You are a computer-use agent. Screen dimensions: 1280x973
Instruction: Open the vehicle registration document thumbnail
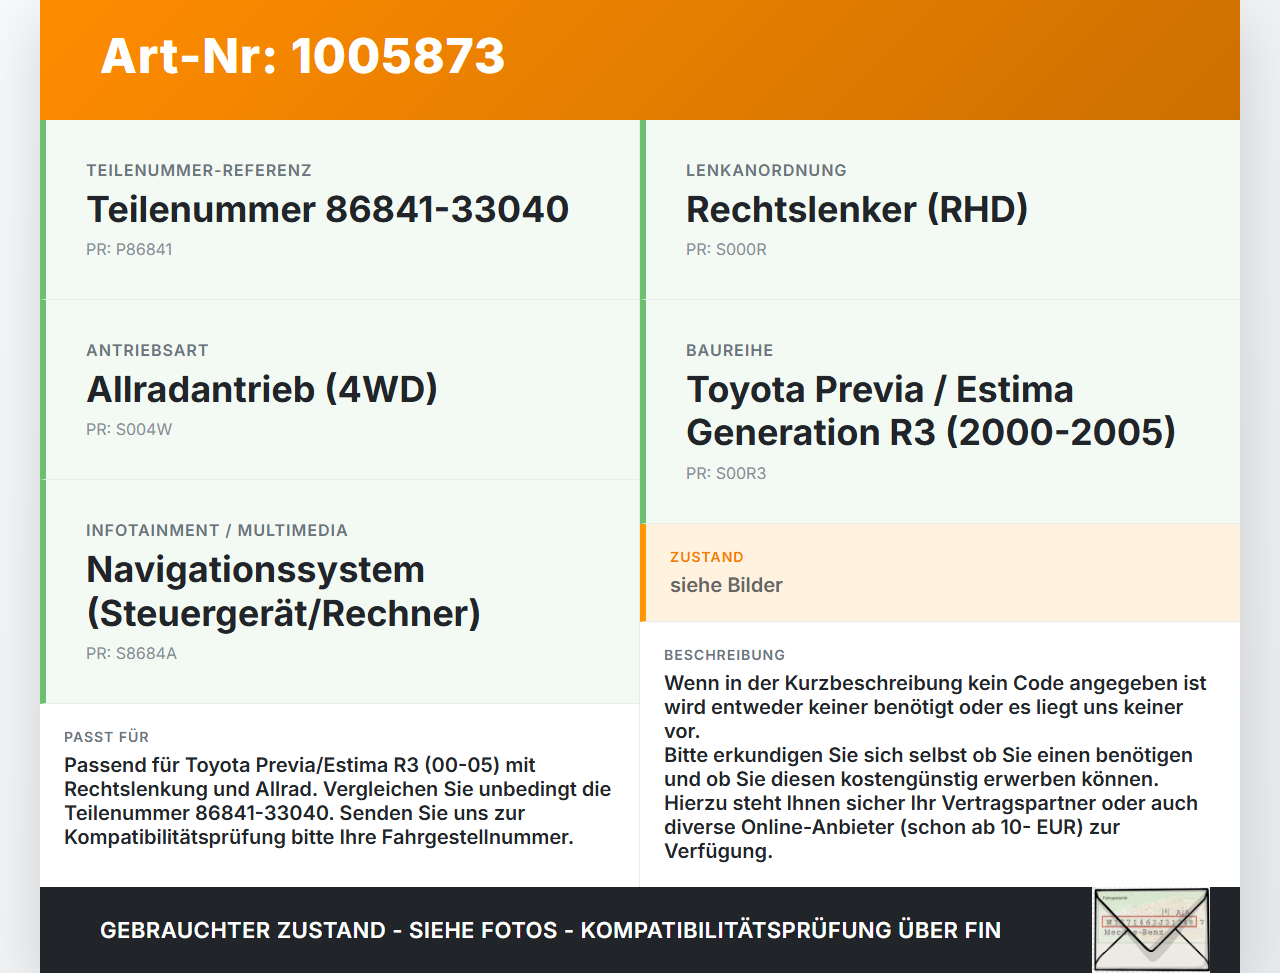click(1151, 929)
